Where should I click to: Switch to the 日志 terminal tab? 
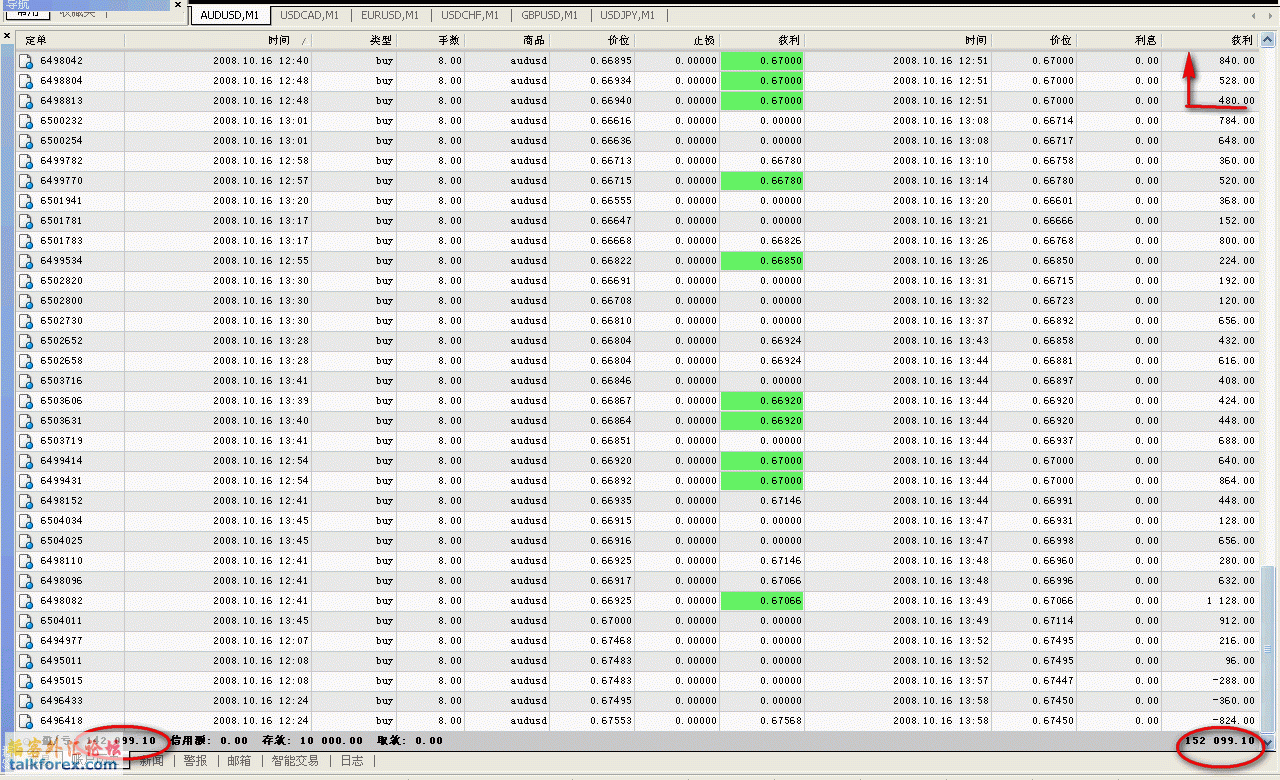click(x=352, y=761)
